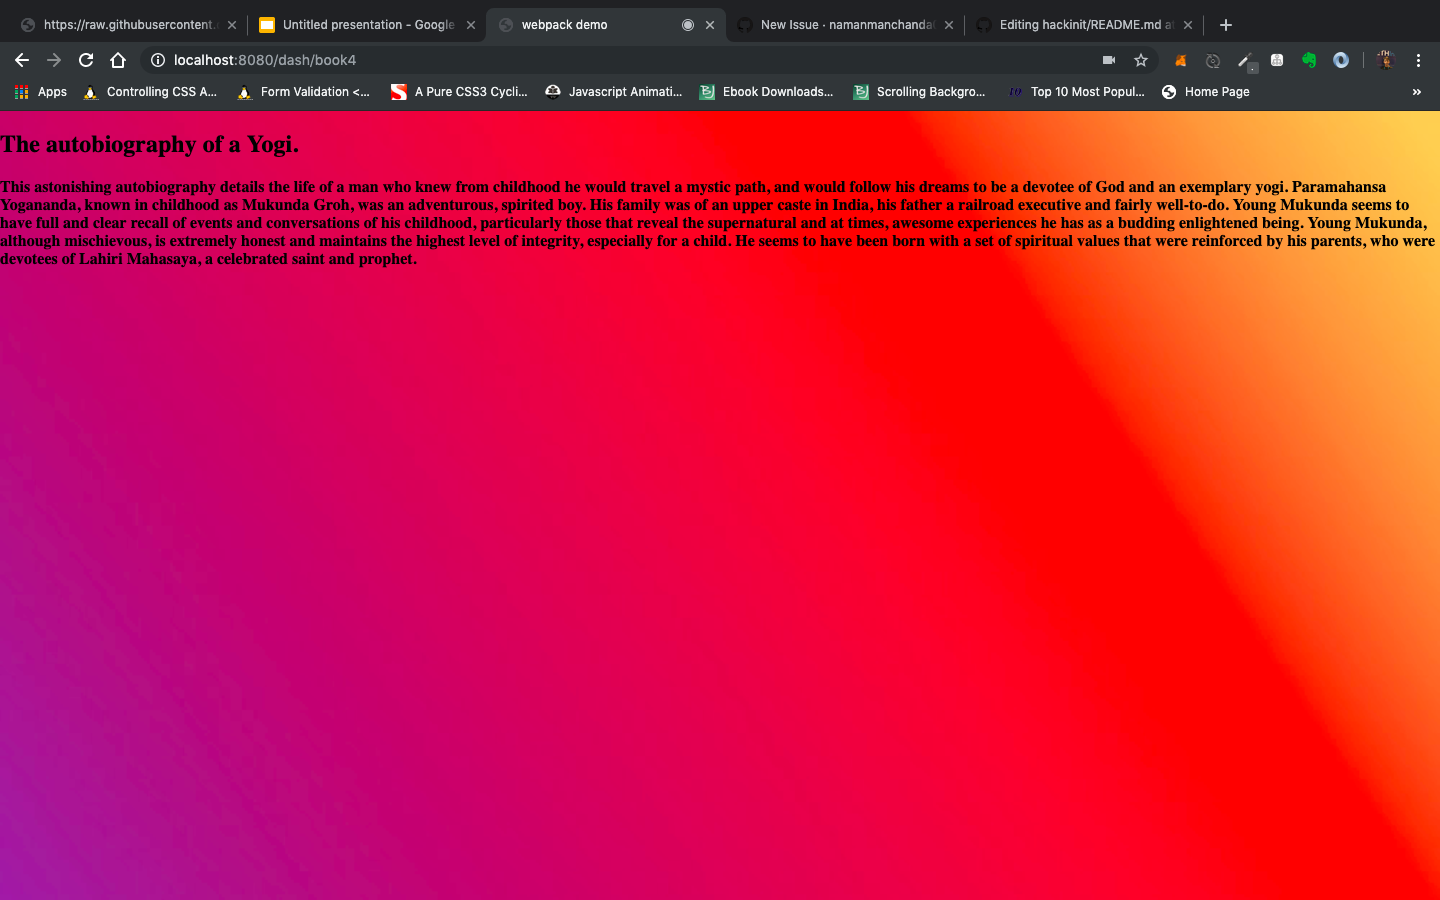The height and width of the screenshot is (900, 1440).
Task: Close the raw.githubusercontent tab
Action: 232,25
